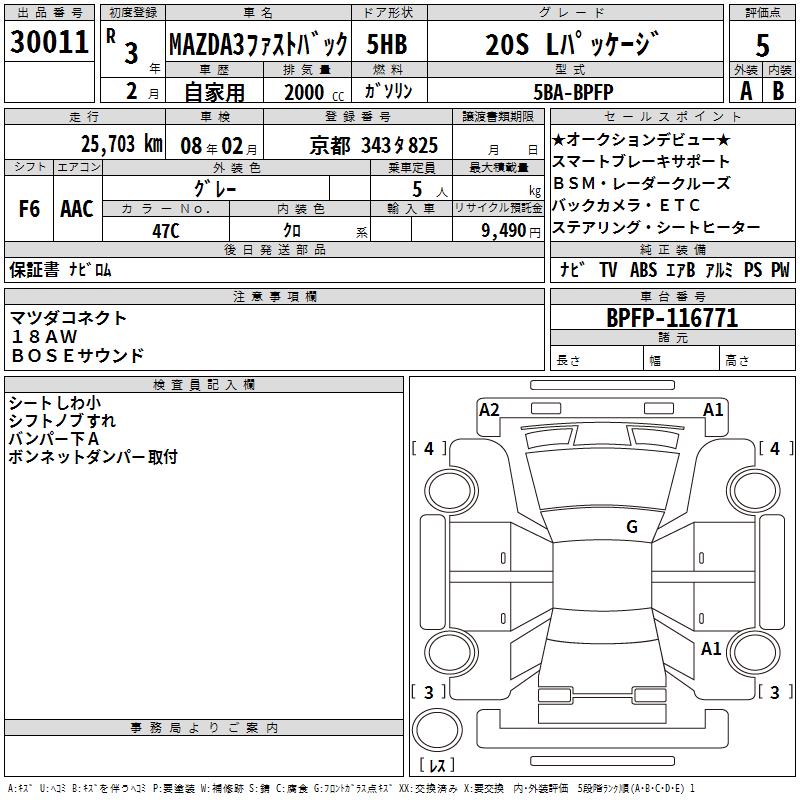Select the エアB airbag equipment item
Viewport: 800px width, 800px height.
coord(681,269)
